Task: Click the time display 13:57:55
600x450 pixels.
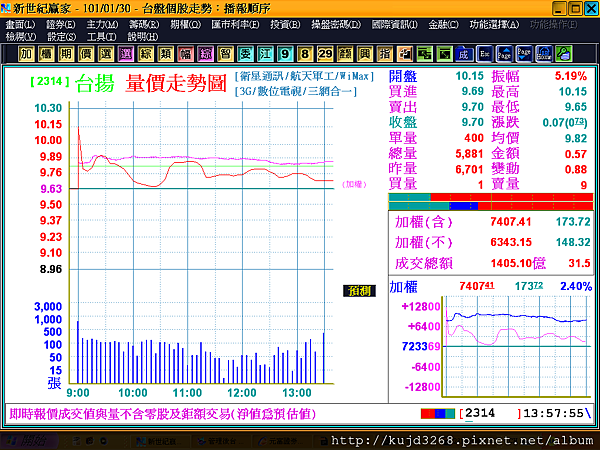Action: (x=553, y=413)
